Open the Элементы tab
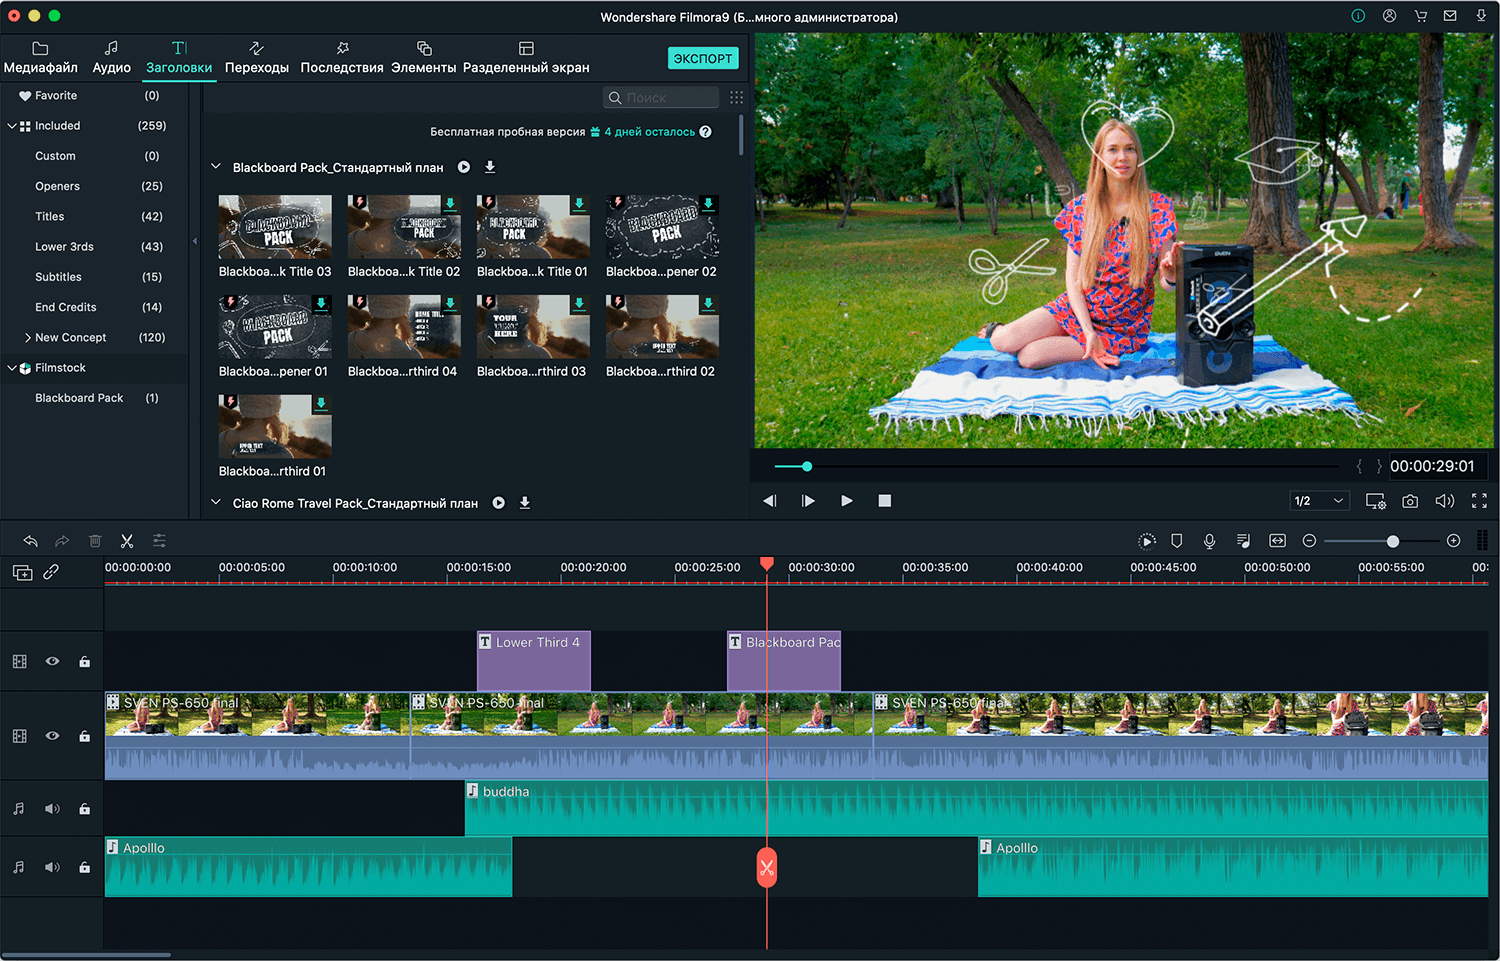This screenshot has height=961, width=1500. point(424,58)
